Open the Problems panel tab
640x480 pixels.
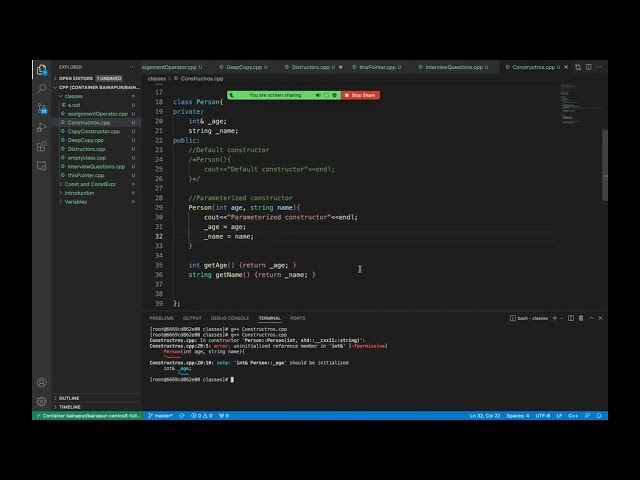(161, 318)
